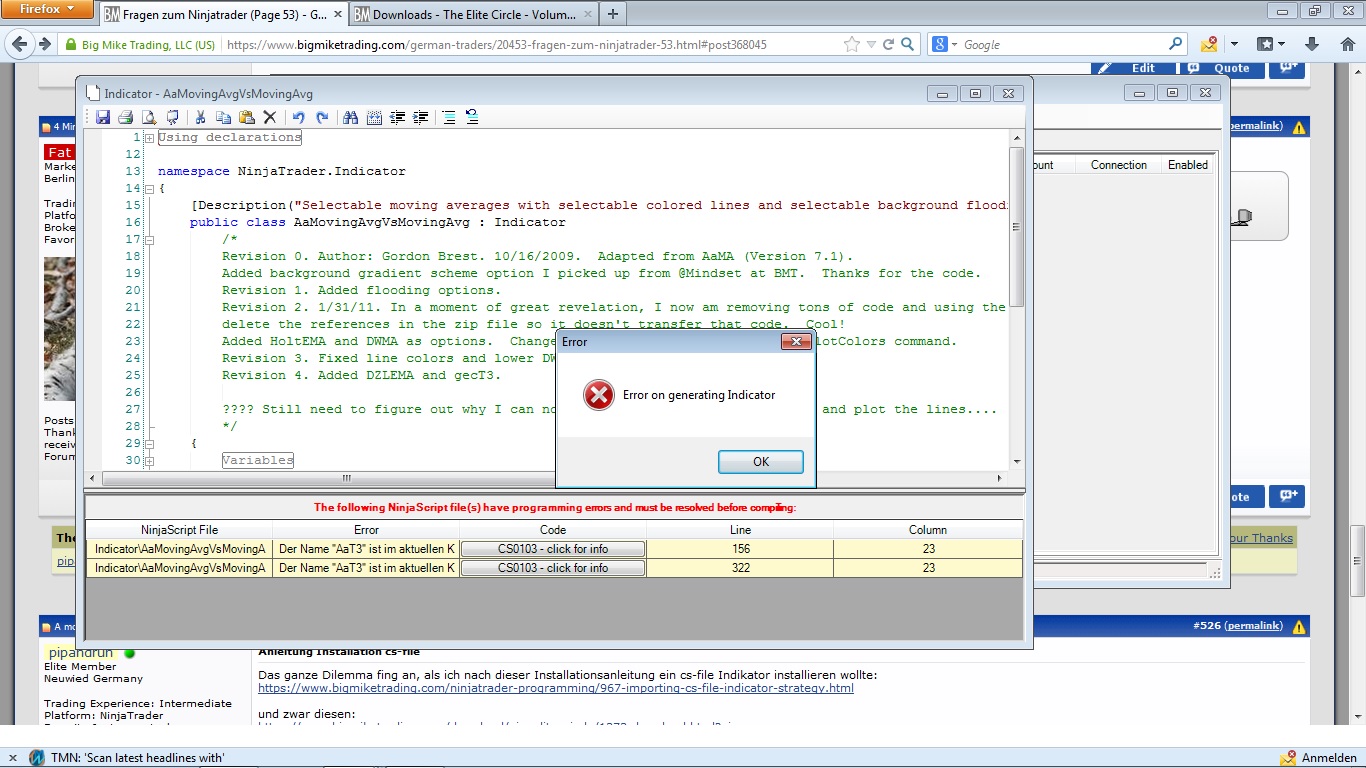1366x768 pixels.
Task: Click the code editor horizontal scrollbar thumb
Action: (x=346, y=479)
